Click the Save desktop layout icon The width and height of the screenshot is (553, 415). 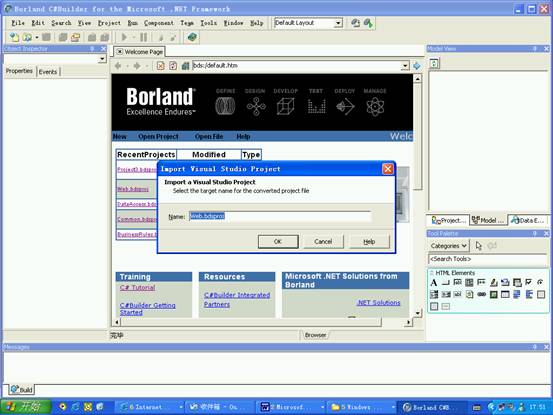(356, 23)
